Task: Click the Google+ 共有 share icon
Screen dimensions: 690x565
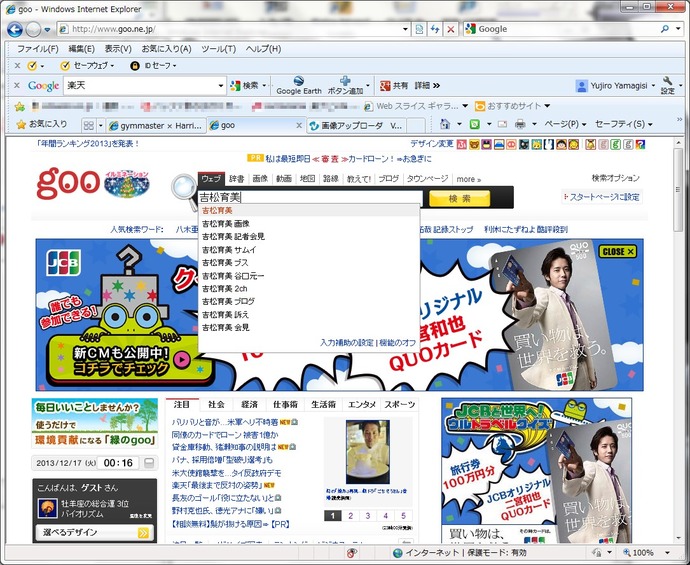Action: 385,85
